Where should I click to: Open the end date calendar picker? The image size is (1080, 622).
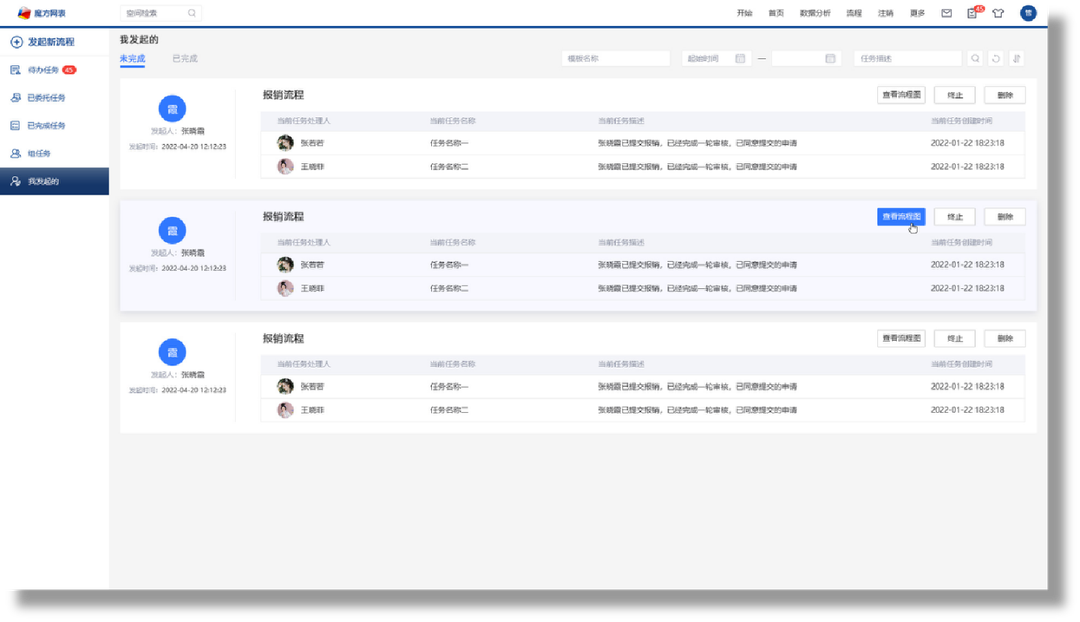pyautogui.click(x=830, y=59)
